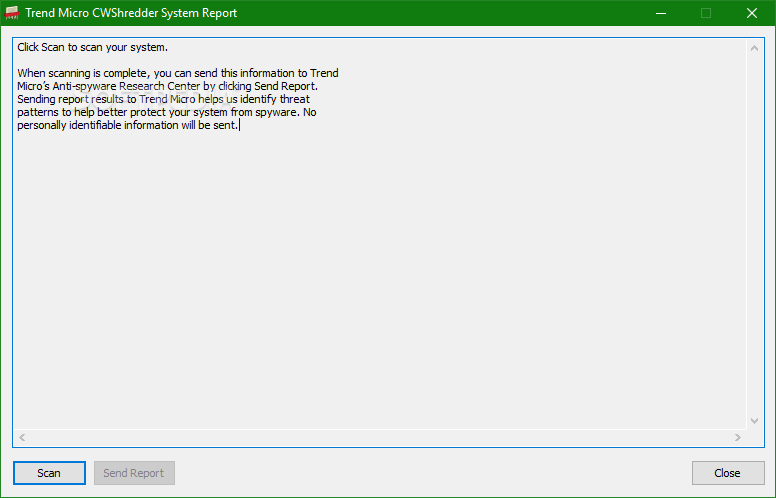
Task: Click the maximize window button
Action: (706, 13)
